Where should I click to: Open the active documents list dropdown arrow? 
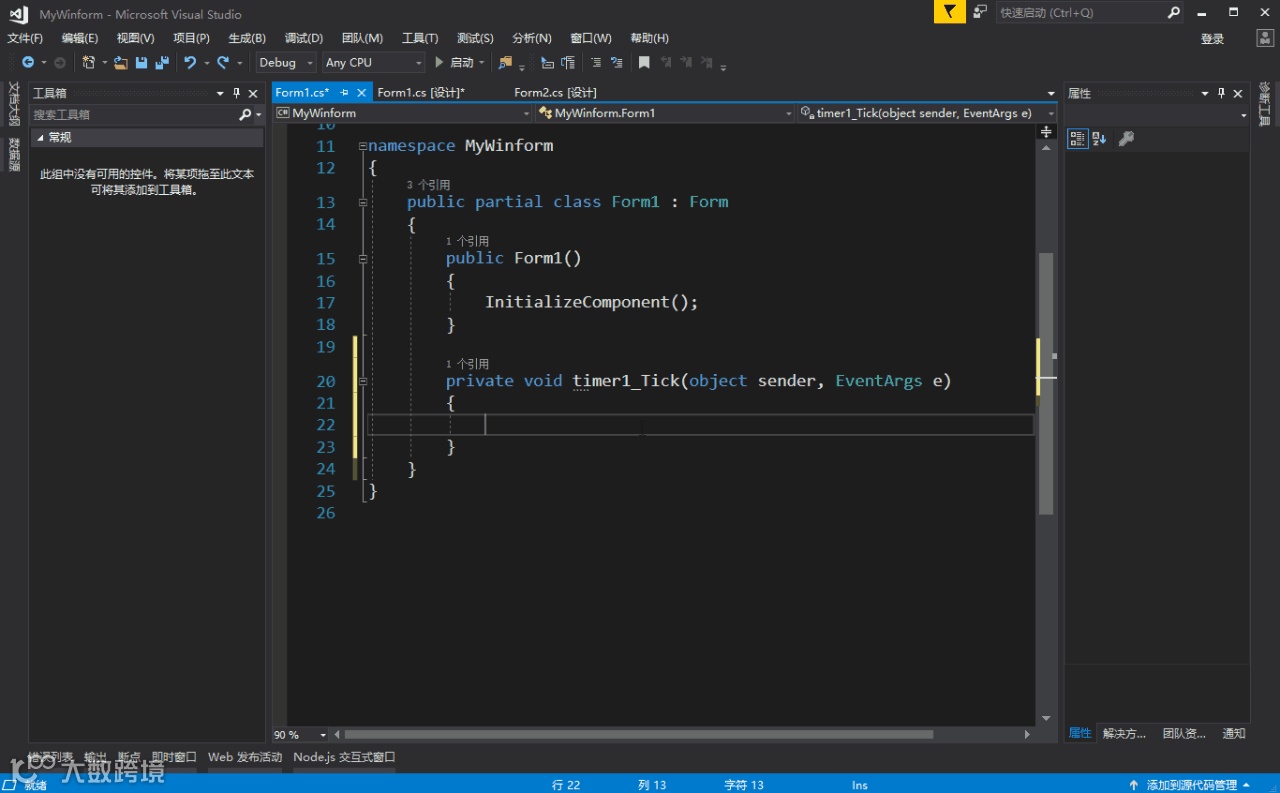coord(1050,93)
